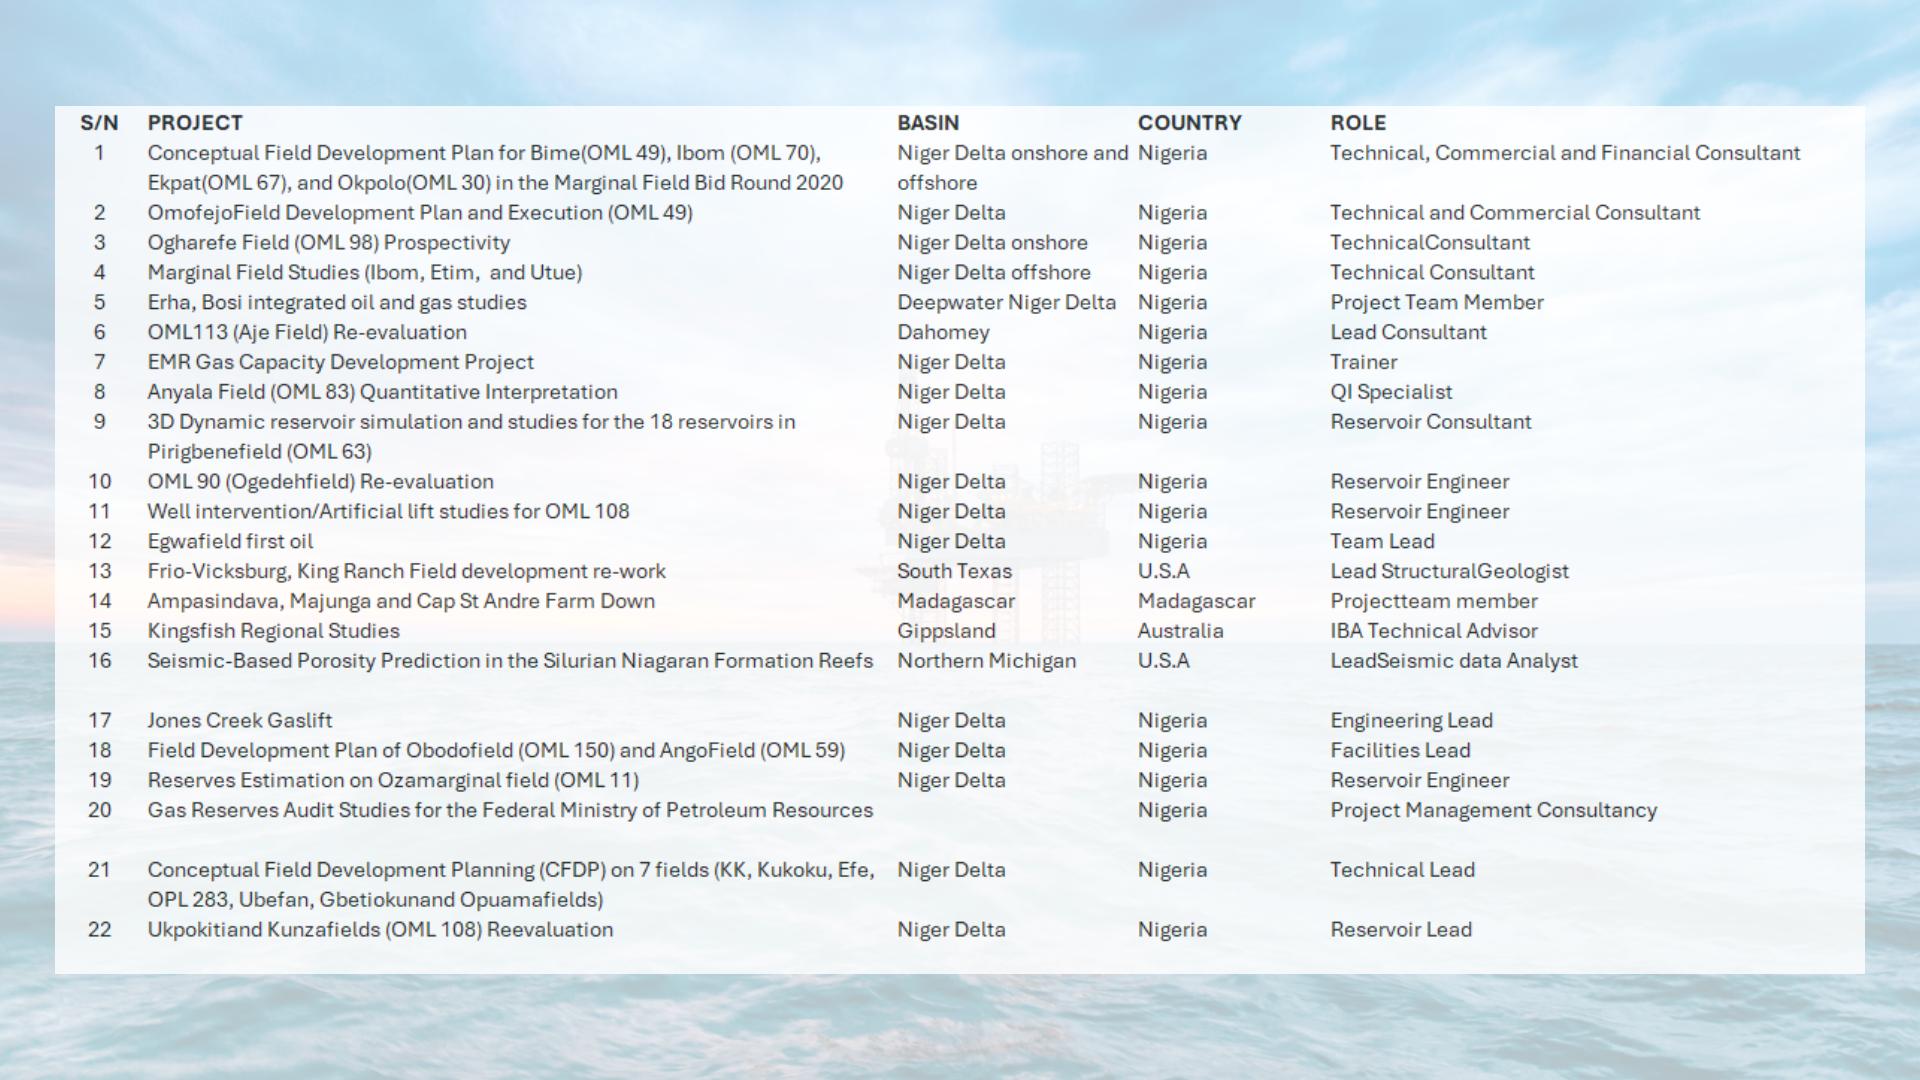
Task: Click 'U.S.A' in the South Texas row
Action: click(x=1164, y=571)
